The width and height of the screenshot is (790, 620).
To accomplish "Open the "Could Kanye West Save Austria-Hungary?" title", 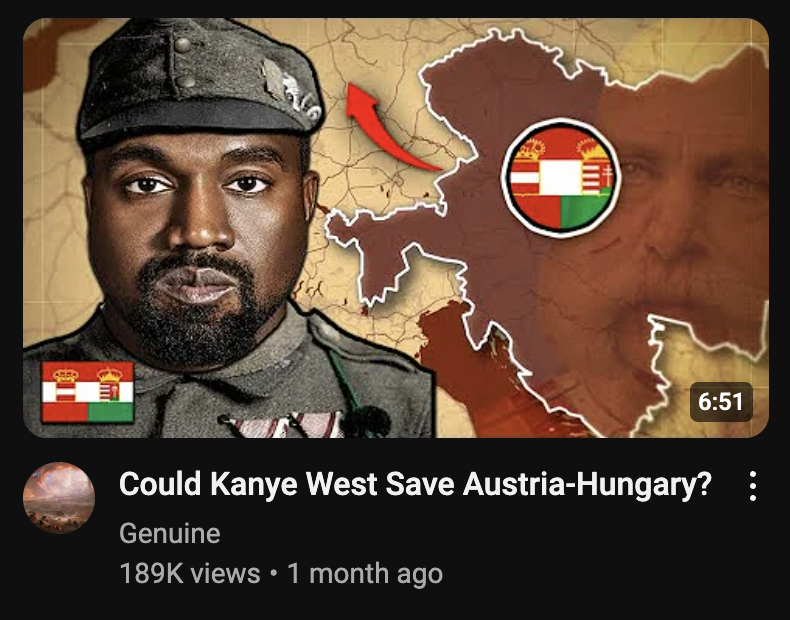I will (415, 485).
